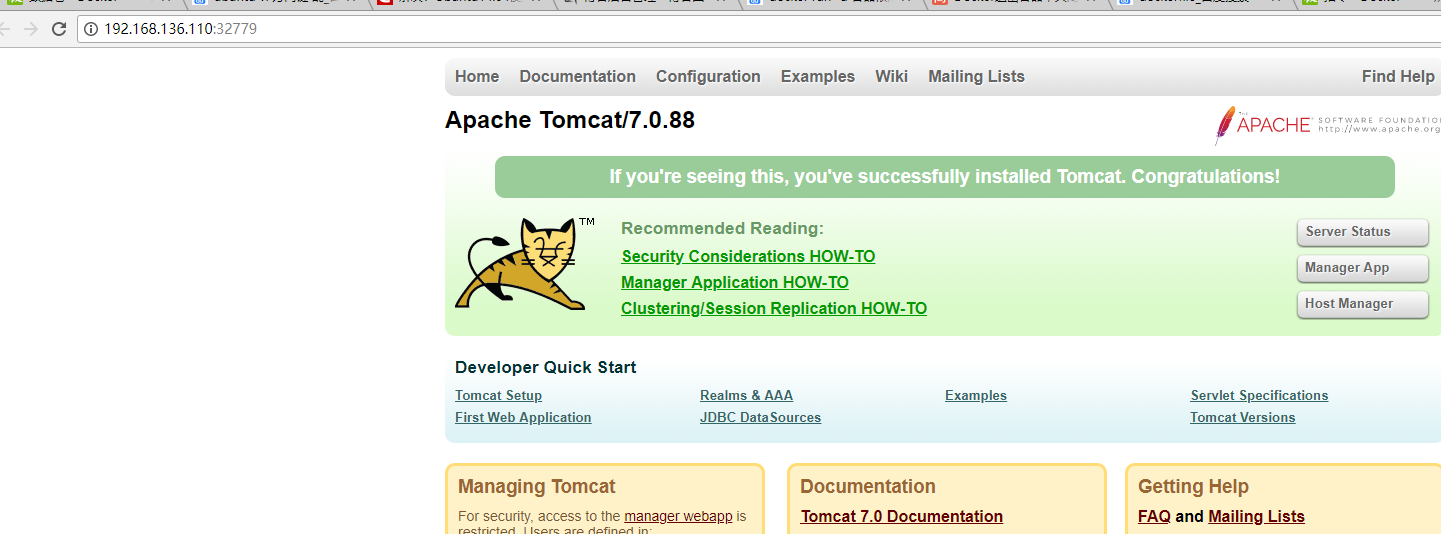
Task: Open the Home menu item
Action: (x=477, y=76)
